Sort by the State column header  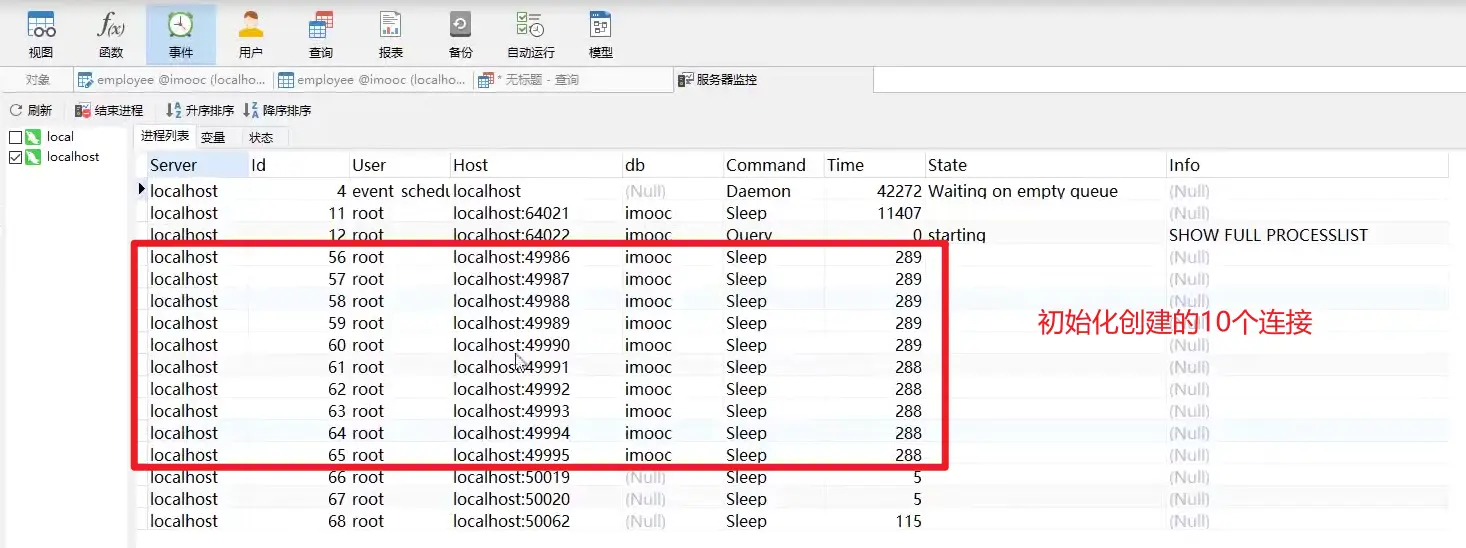(1046, 165)
